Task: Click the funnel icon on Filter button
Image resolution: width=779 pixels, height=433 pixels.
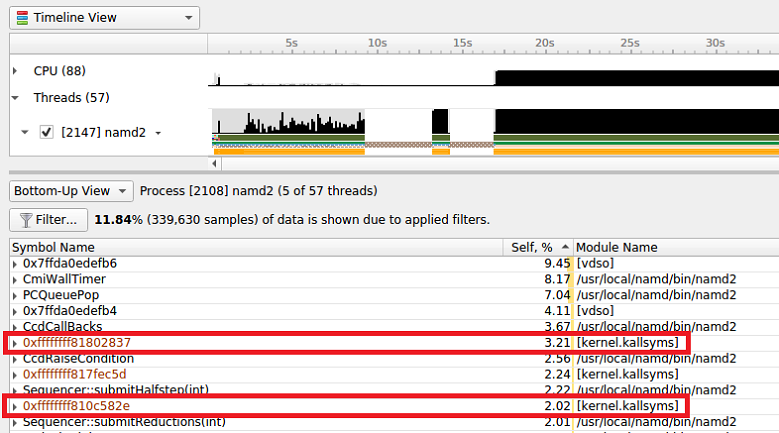Action: [x=24, y=219]
